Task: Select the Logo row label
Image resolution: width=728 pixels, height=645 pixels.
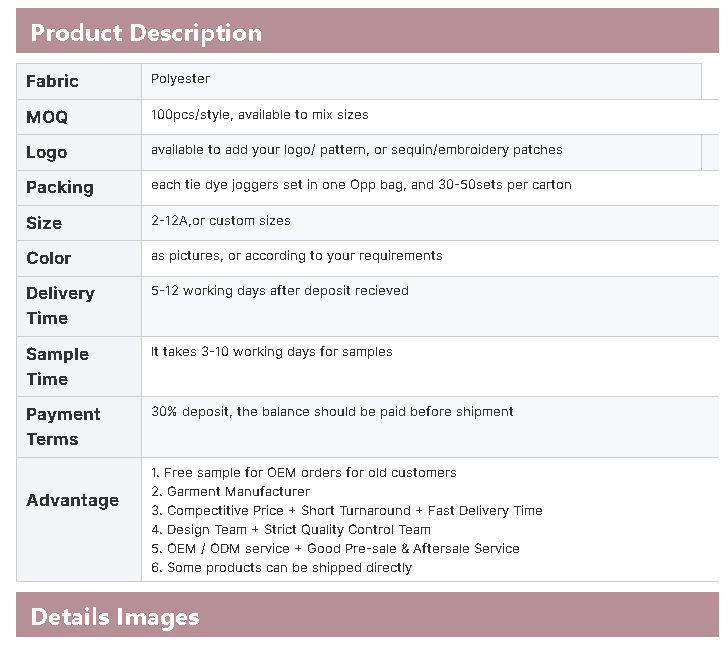Action: (x=46, y=152)
